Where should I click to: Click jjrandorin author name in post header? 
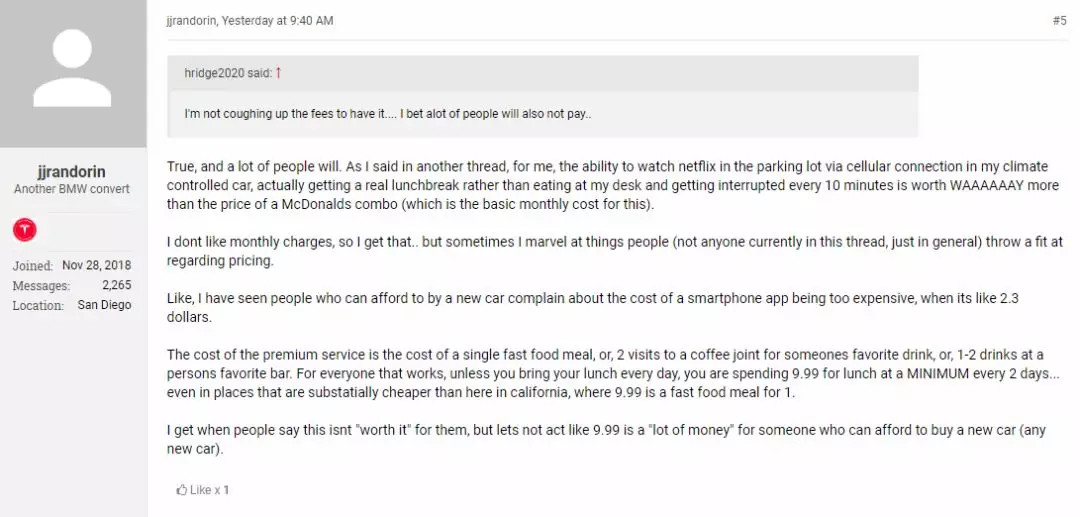pyautogui.click(x=191, y=20)
